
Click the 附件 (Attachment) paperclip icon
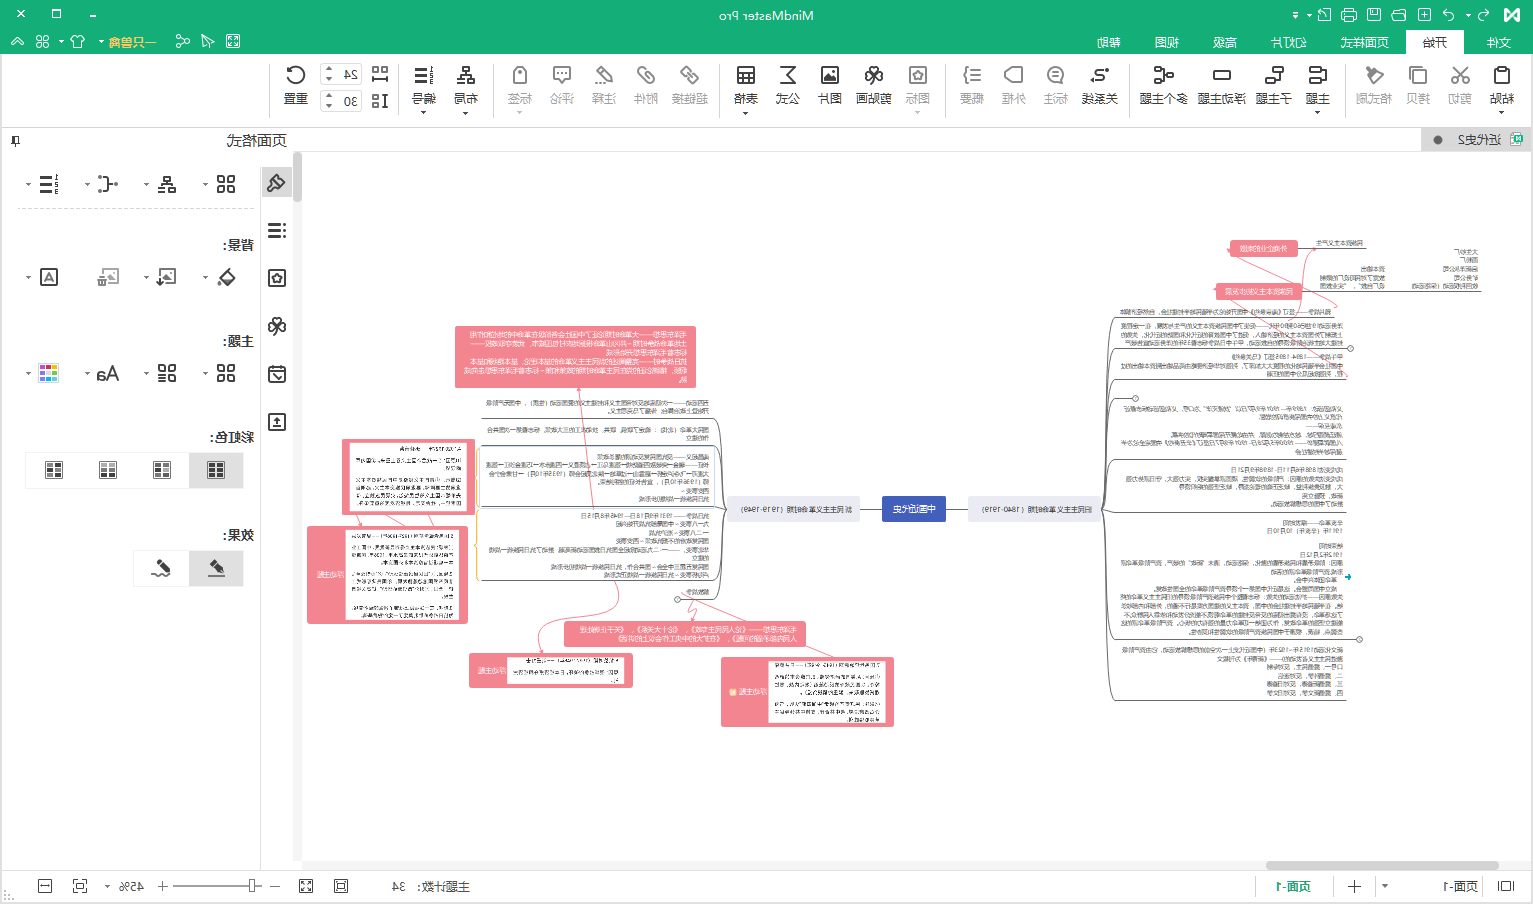646,76
